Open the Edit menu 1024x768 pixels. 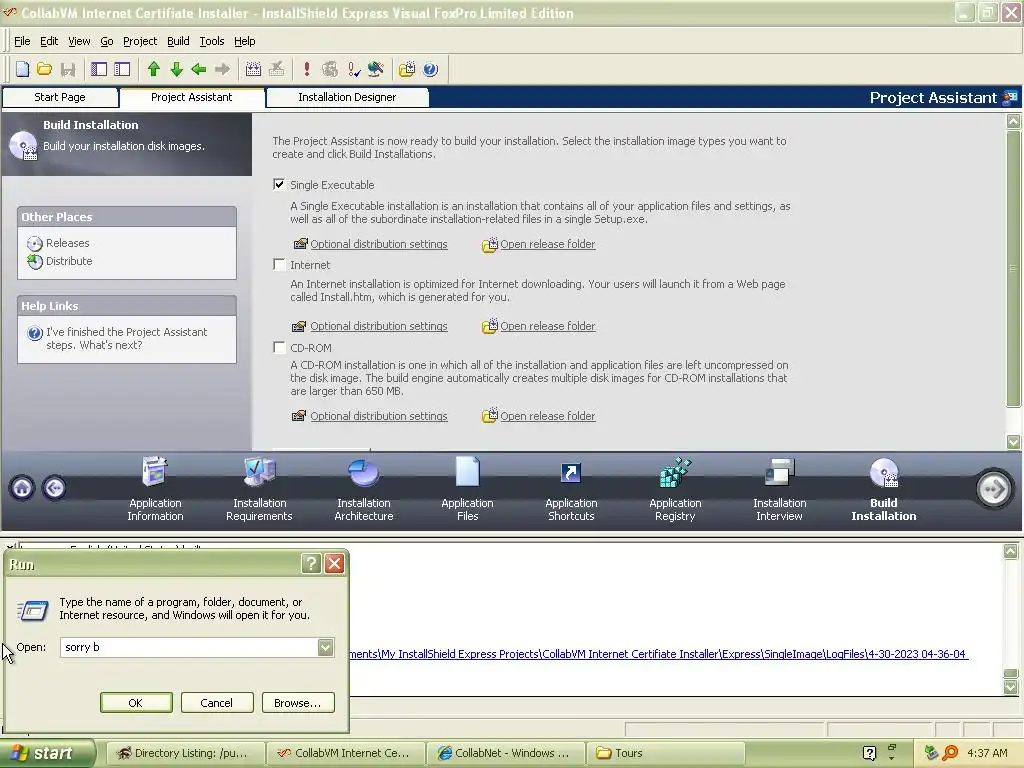(x=49, y=41)
